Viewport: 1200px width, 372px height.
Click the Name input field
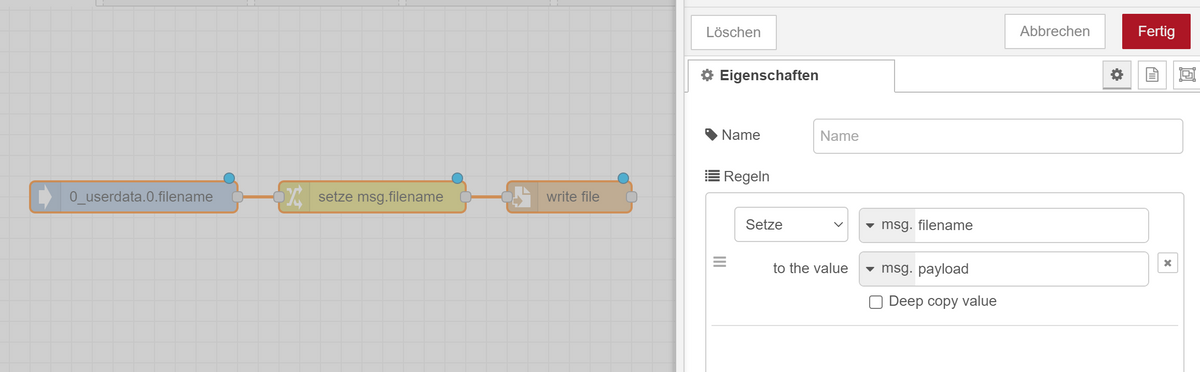[x=998, y=135]
